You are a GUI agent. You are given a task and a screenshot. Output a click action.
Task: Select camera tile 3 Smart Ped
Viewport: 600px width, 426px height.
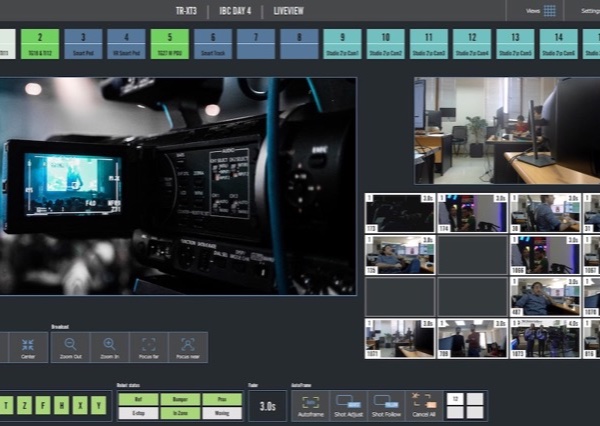coord(83,44)
